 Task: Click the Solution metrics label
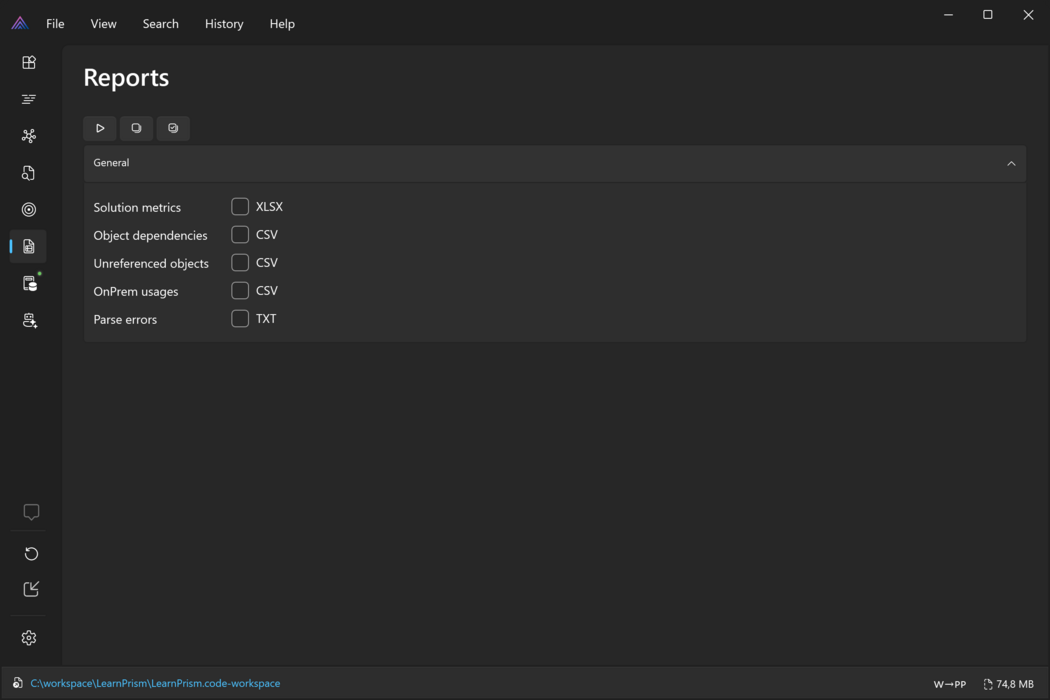tap(137, 208)
